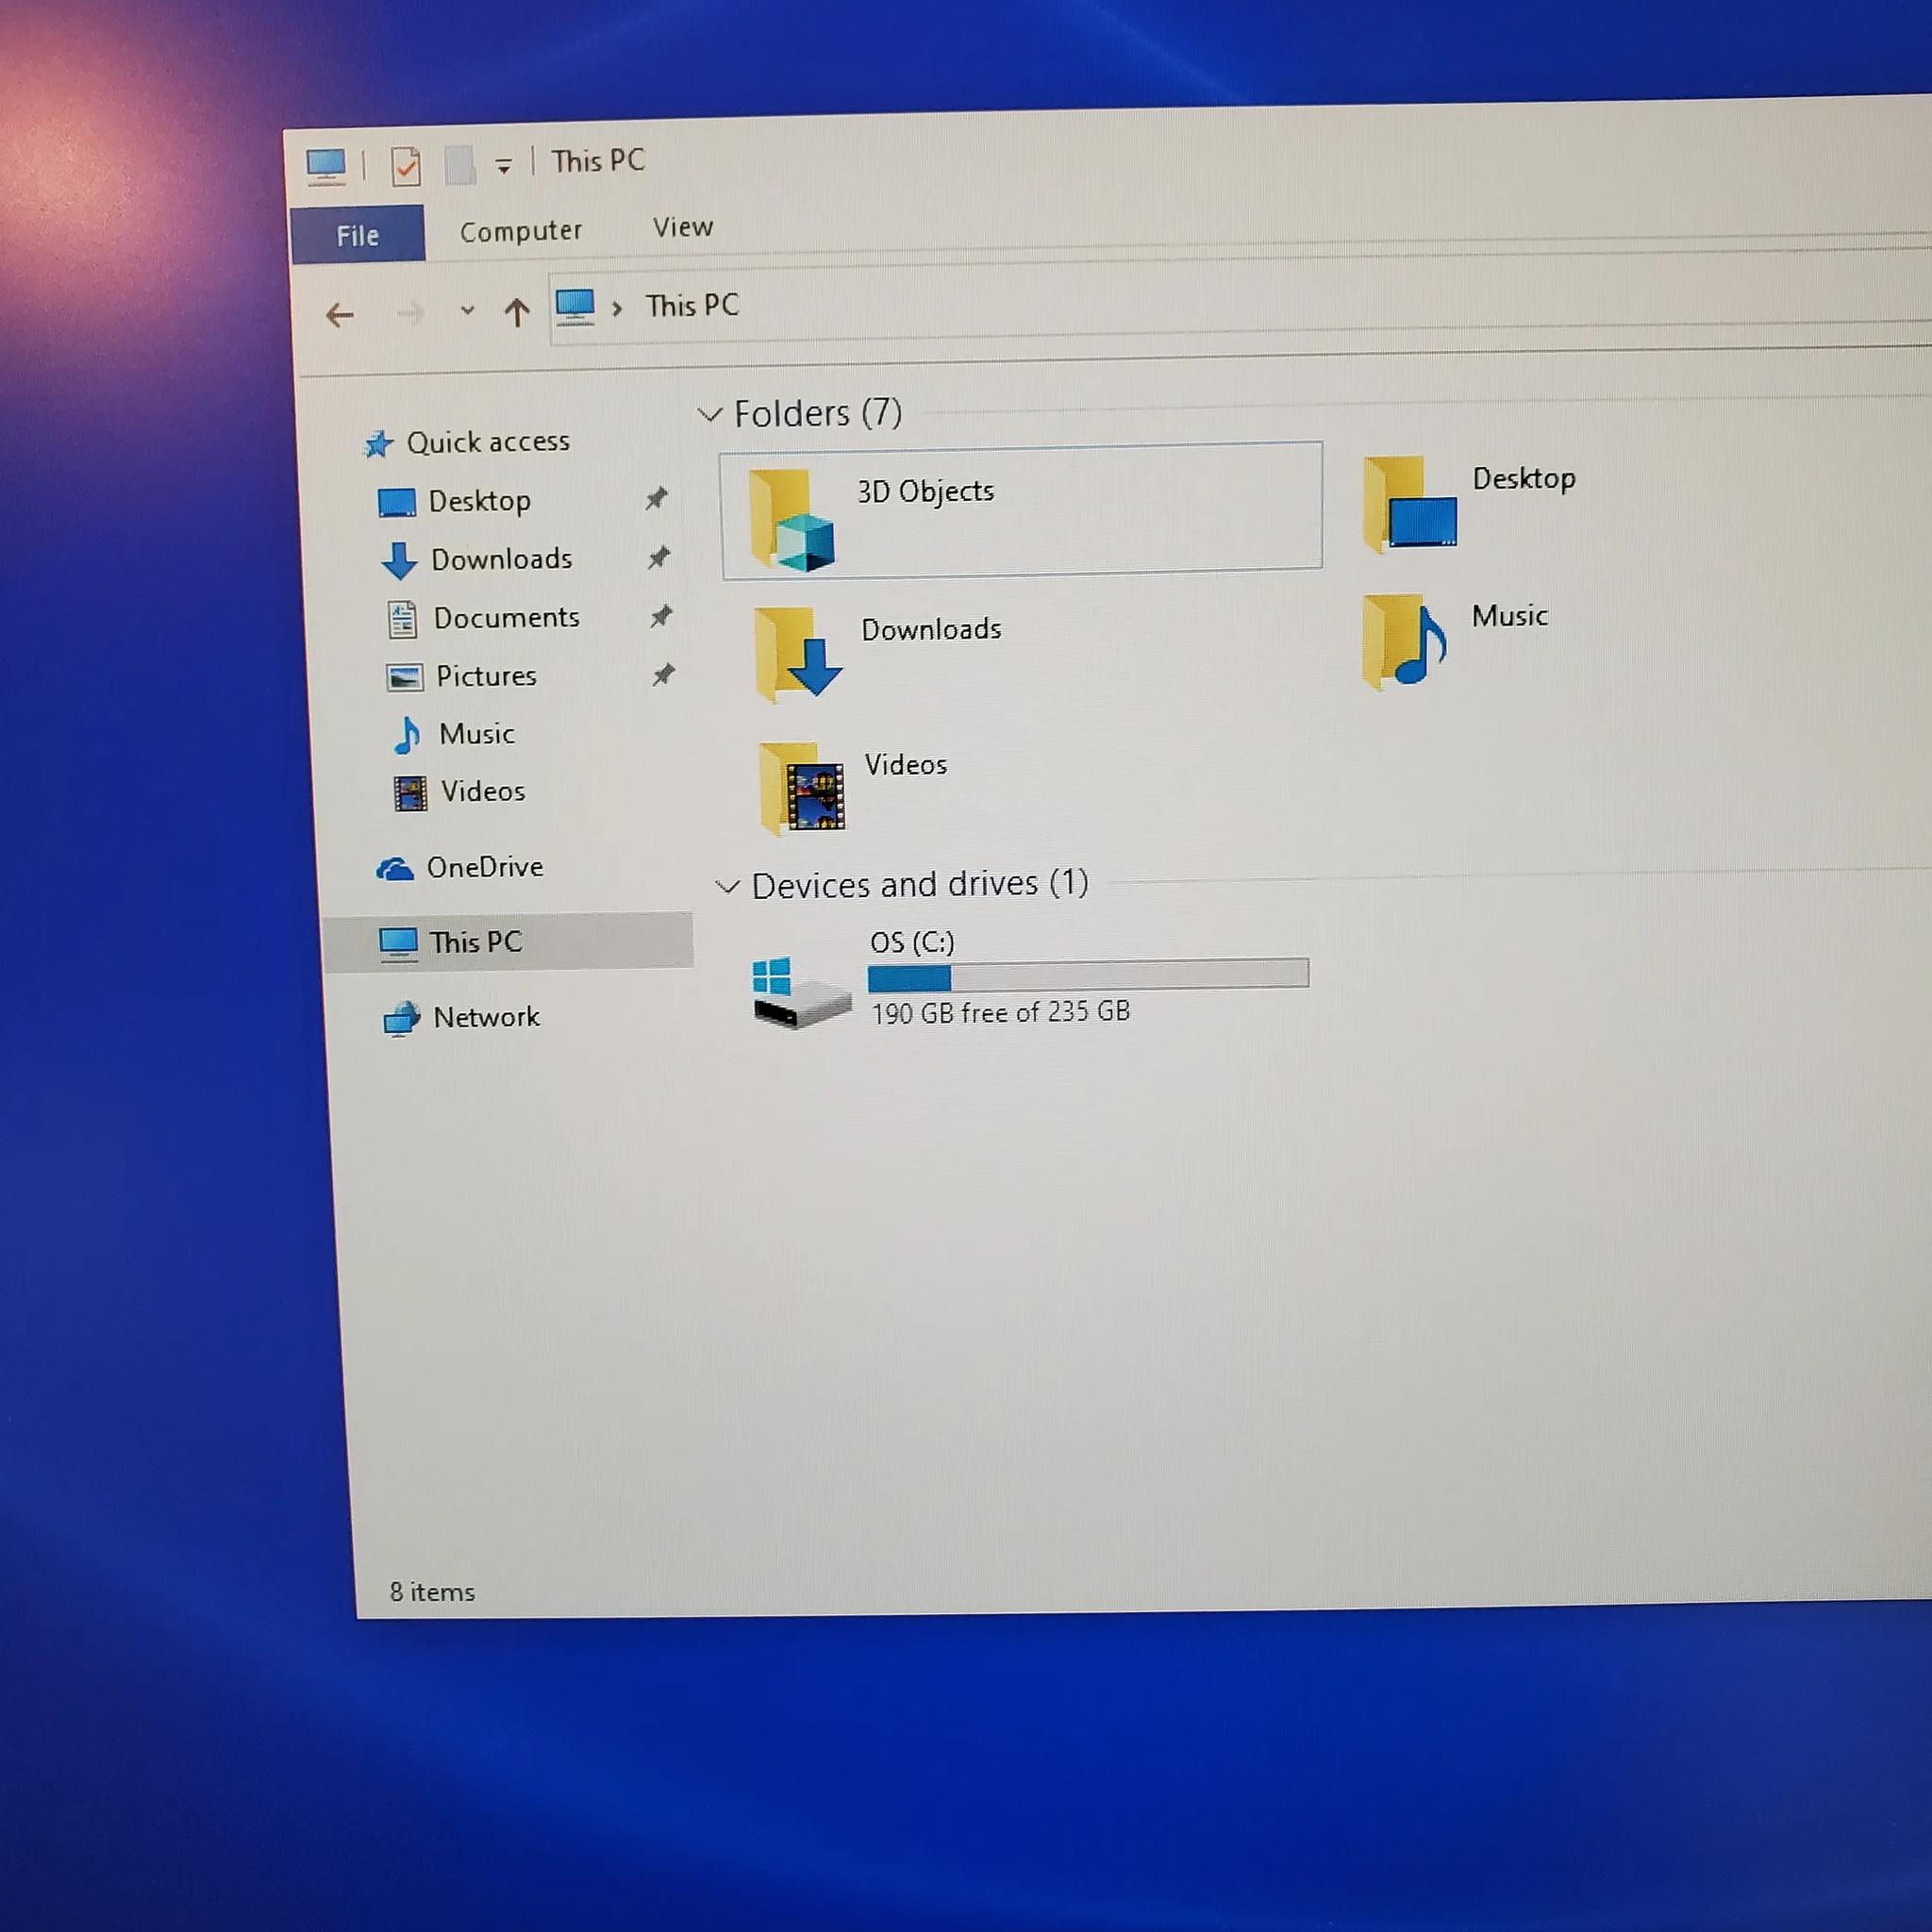Click the OS (C:) drive usage bar
Image resolution: width=1932 pixels, height=1932 pixels.
point(1088,976)
